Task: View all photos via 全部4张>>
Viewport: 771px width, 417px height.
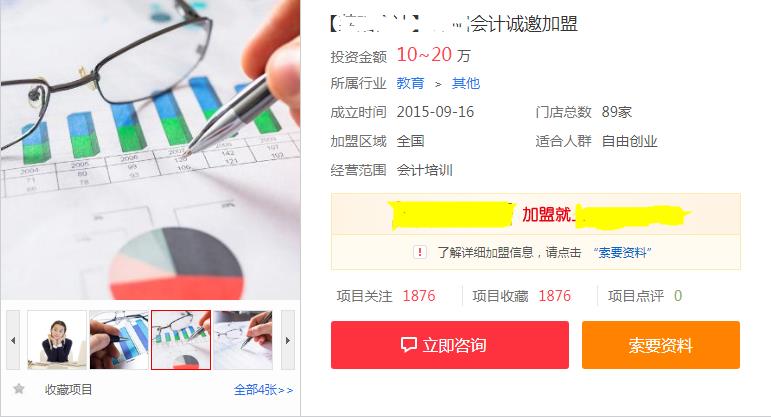Action: pyautogui.click(x=264, y=390)
